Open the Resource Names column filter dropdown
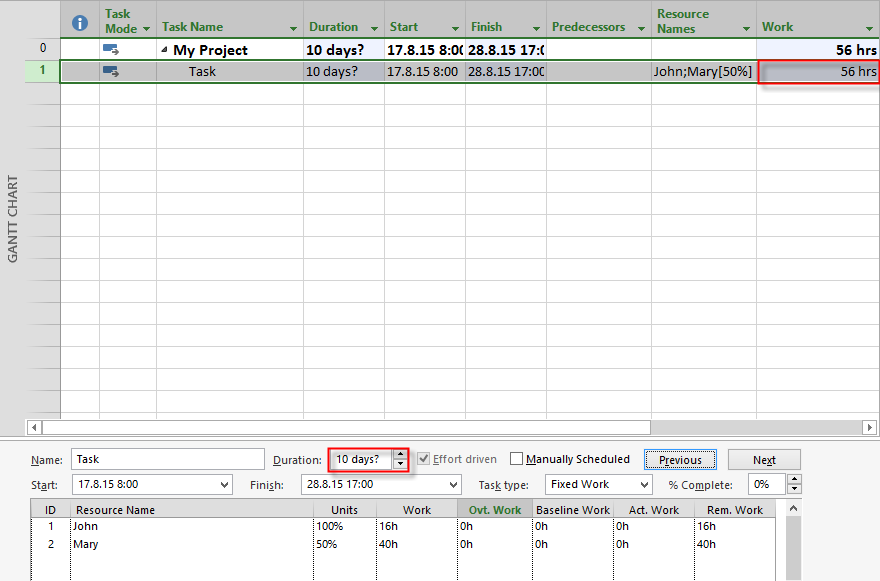Screen dimensions: 880x581 (745, 28)
